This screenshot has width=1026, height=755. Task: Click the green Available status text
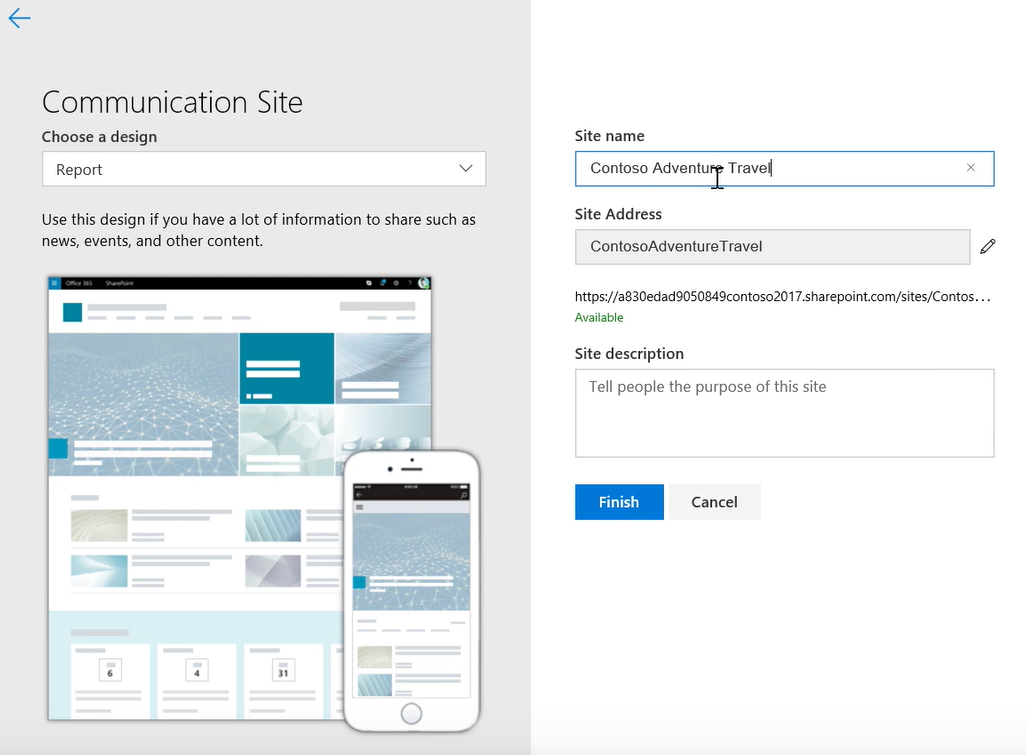click(x=599, y=317)
